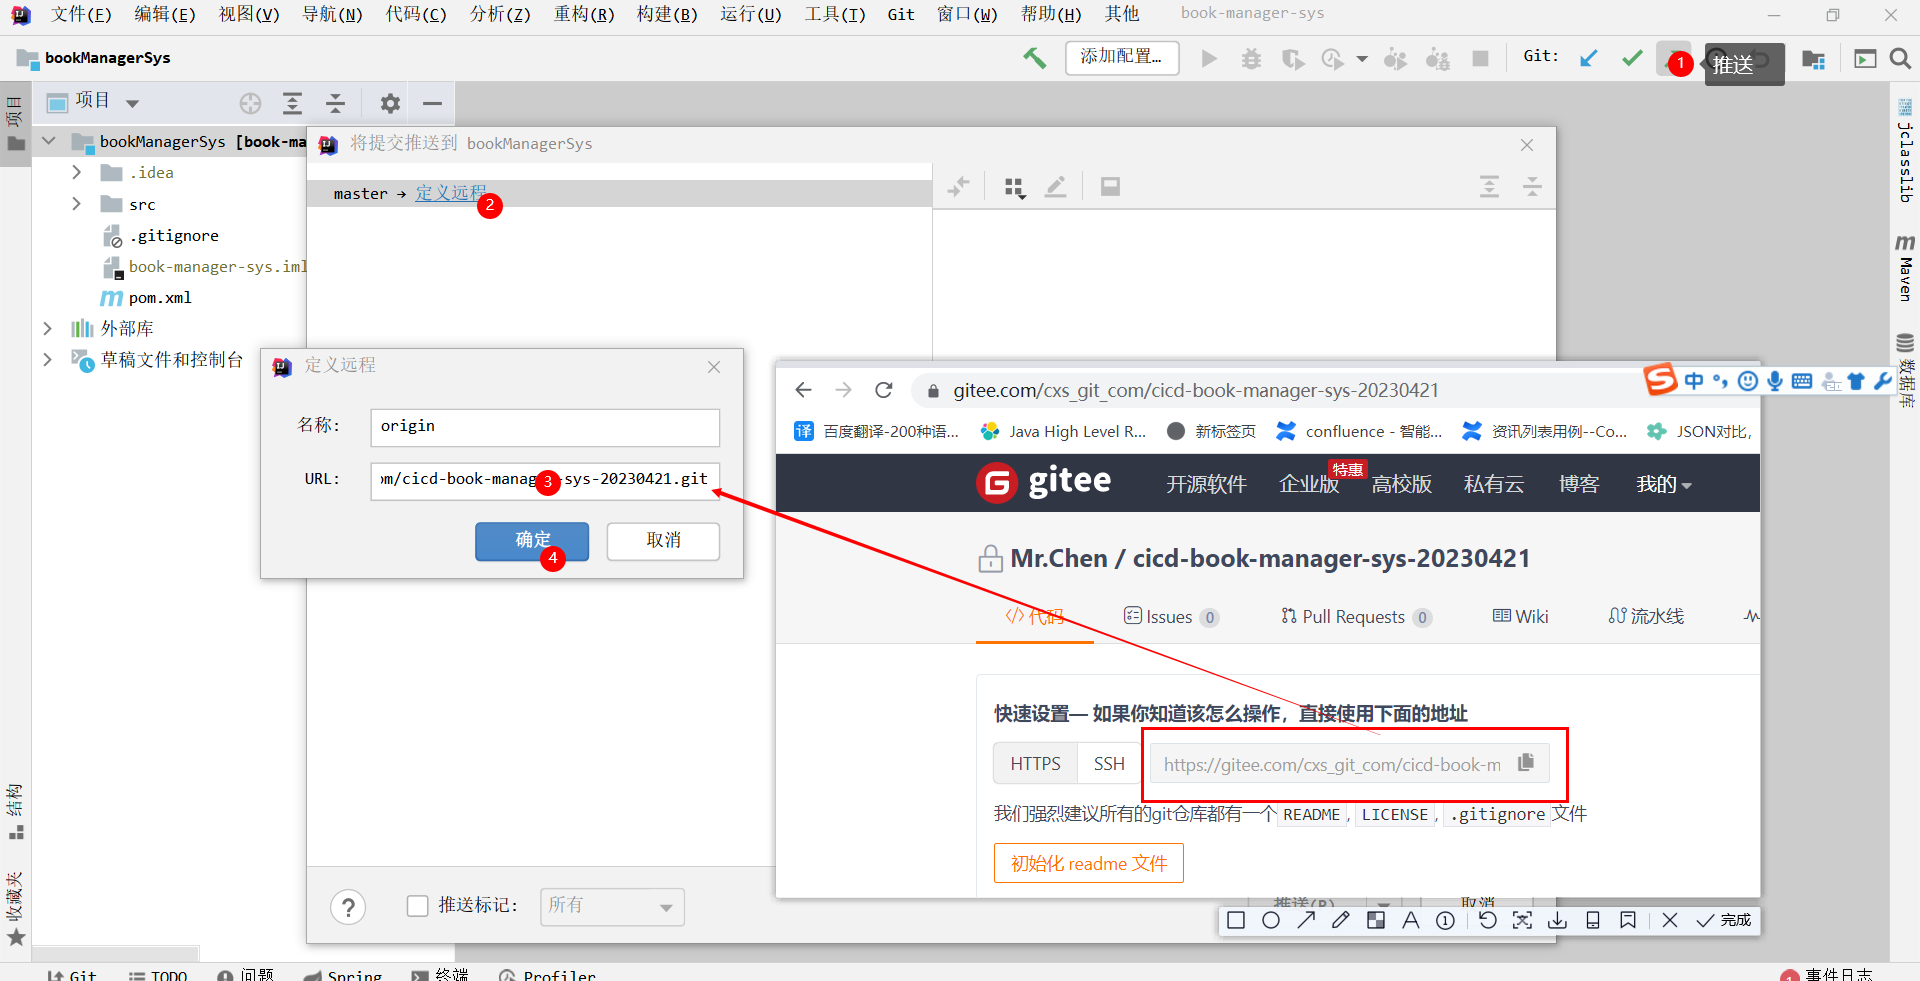Copy the repository URL via copy icon
This screenshot has height=981, width=1920.
click(x=1525, y=763)
